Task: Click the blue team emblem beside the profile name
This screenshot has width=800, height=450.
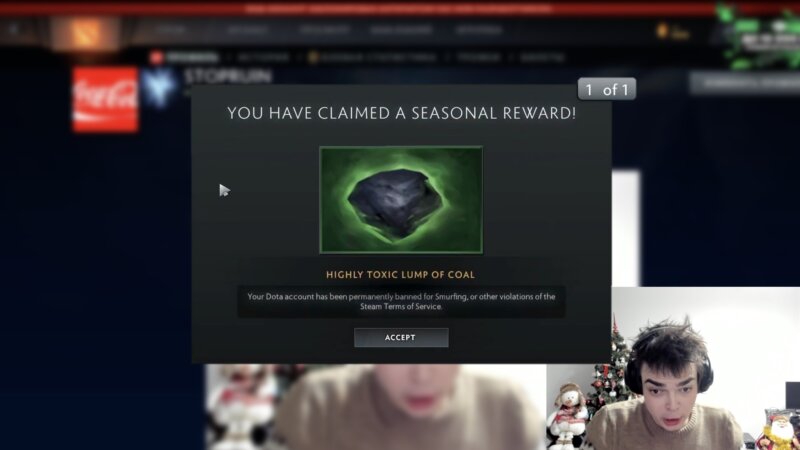Action: (159, 87)
